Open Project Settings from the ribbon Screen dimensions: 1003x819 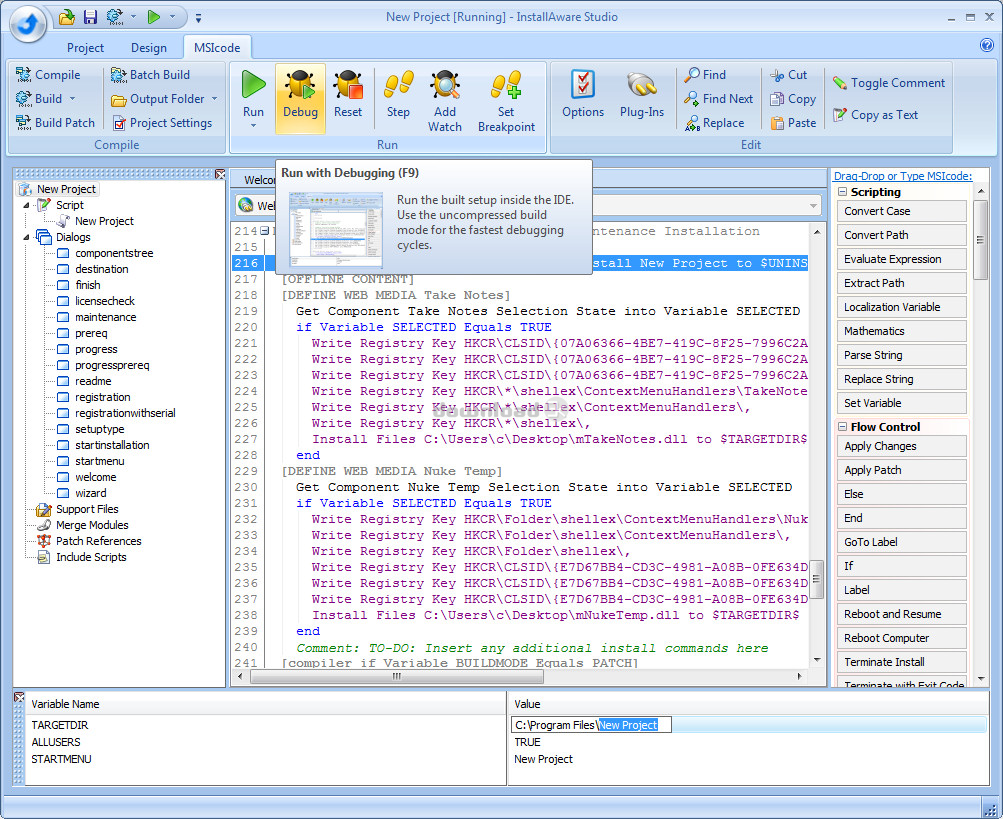(x=162, y=122)
